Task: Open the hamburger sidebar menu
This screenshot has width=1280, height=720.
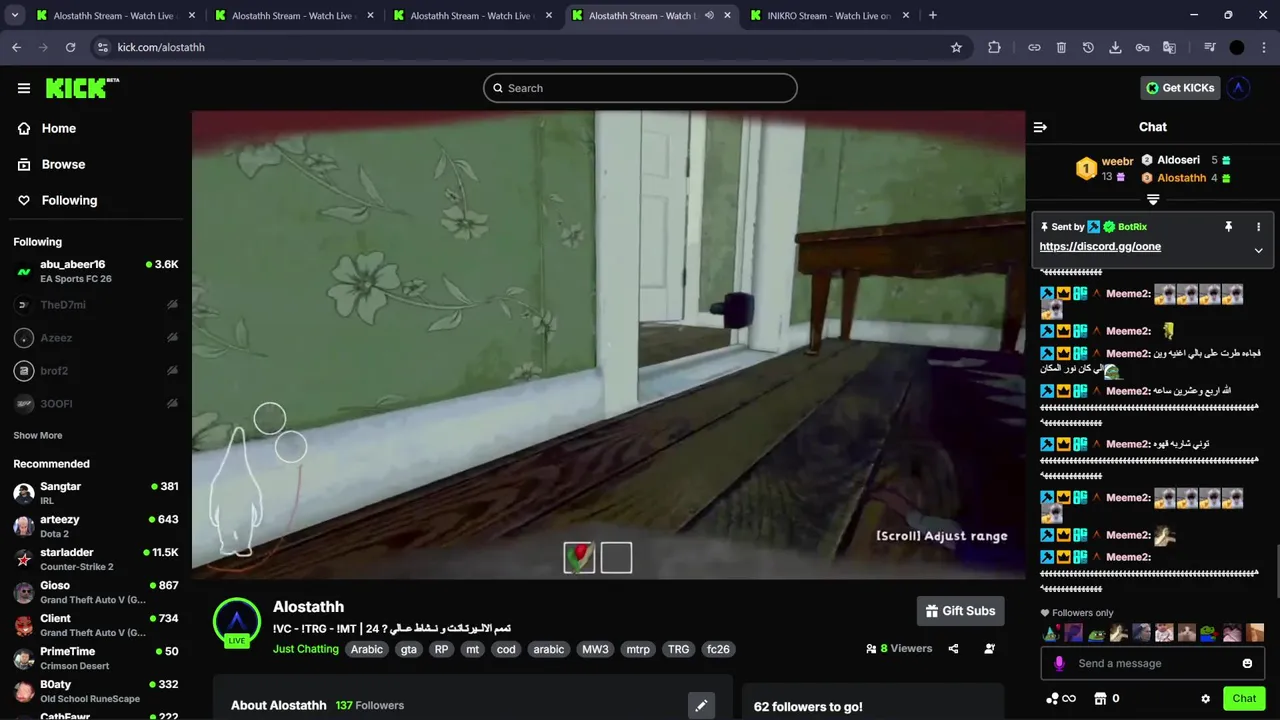Action: point(24,88)
